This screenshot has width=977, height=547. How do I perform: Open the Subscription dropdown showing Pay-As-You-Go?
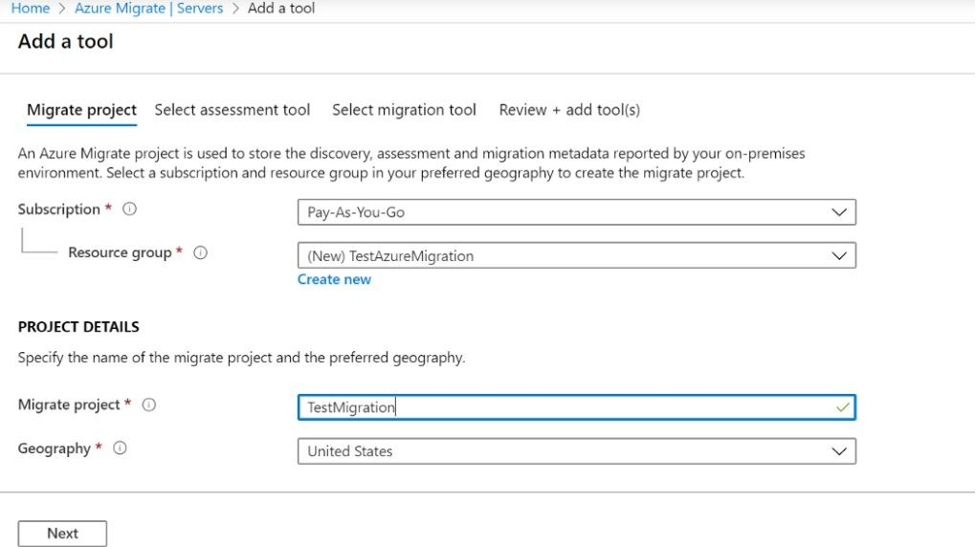576,212
